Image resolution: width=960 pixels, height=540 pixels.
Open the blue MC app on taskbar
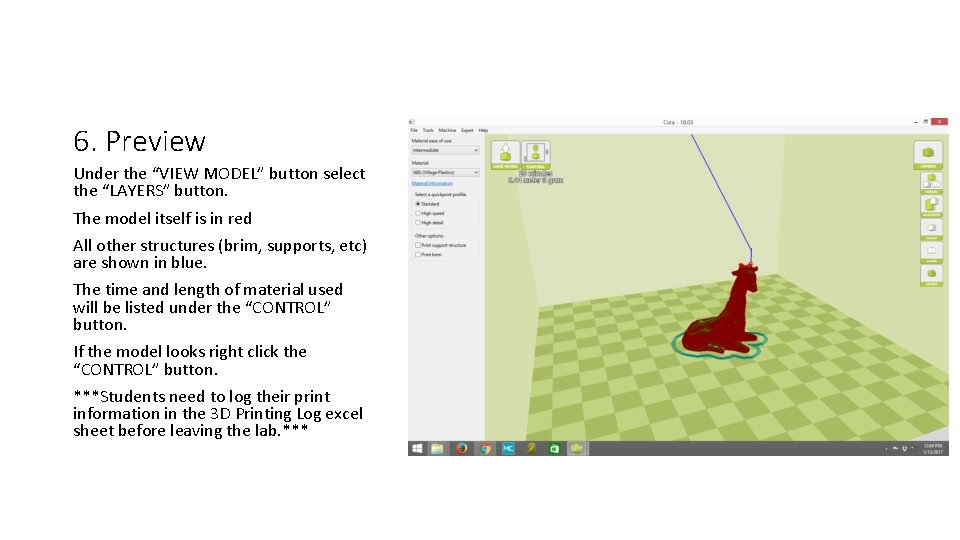click(x=508, y=449)
